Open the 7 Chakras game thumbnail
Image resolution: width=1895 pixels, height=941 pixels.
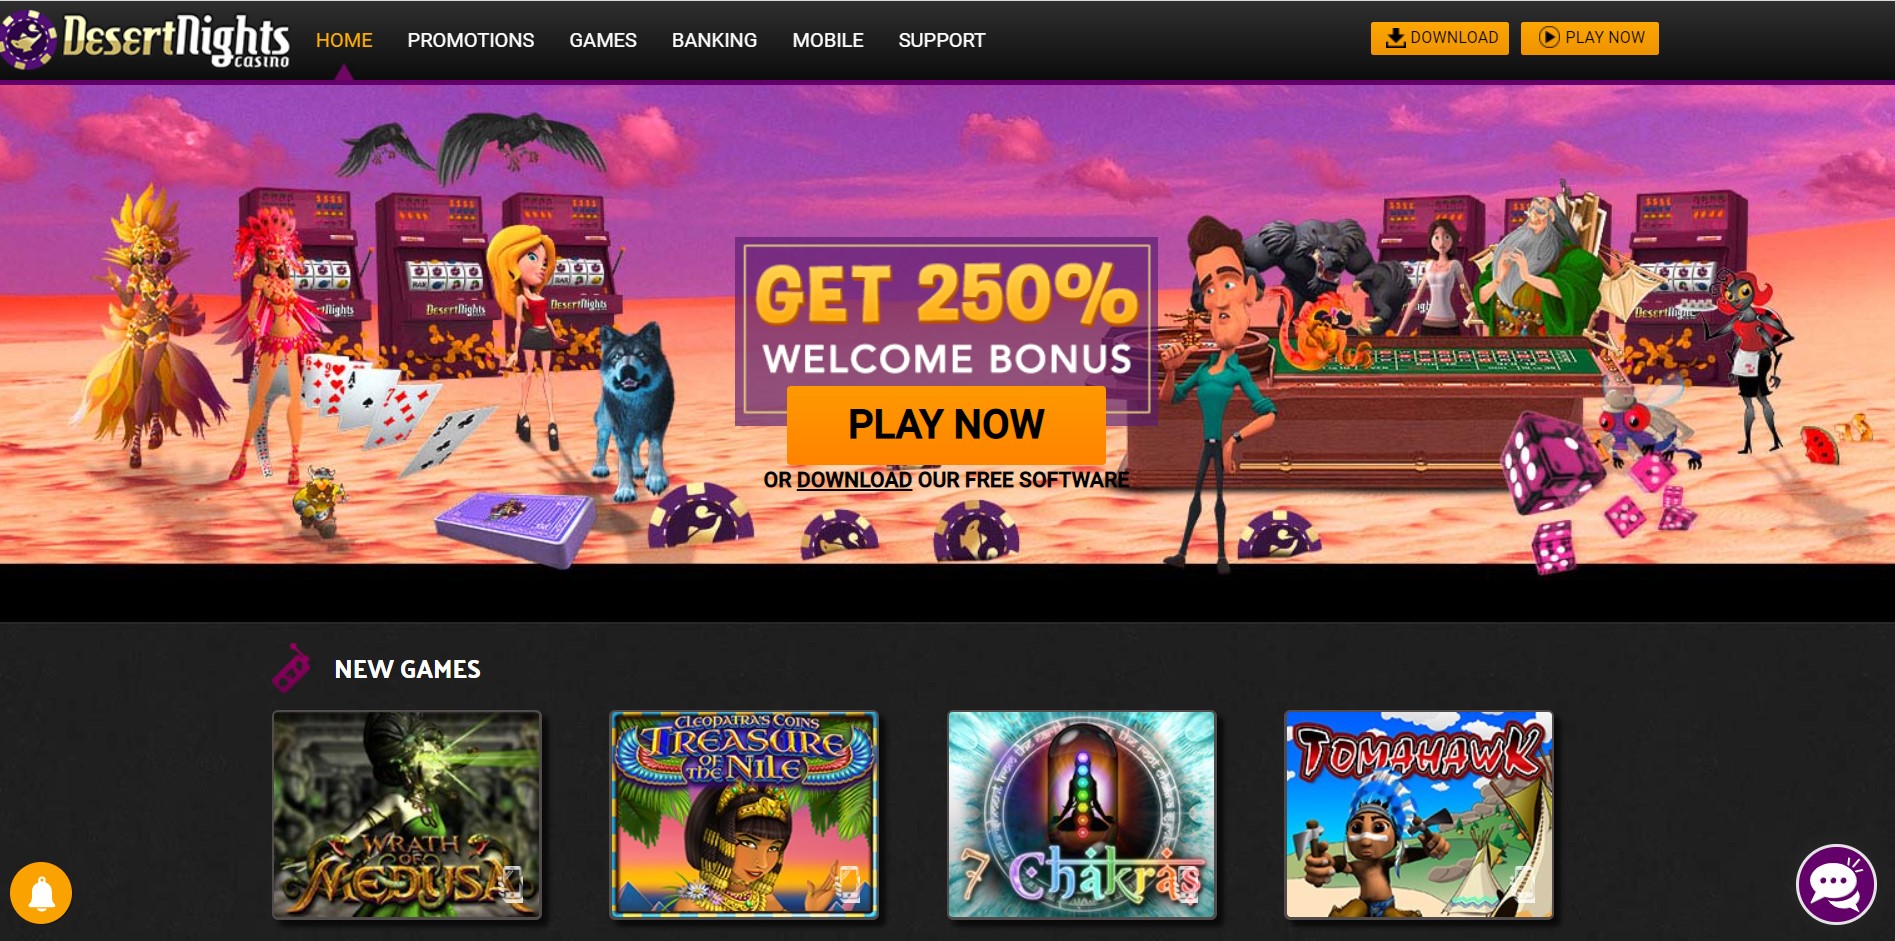[x=1082, y=815]
